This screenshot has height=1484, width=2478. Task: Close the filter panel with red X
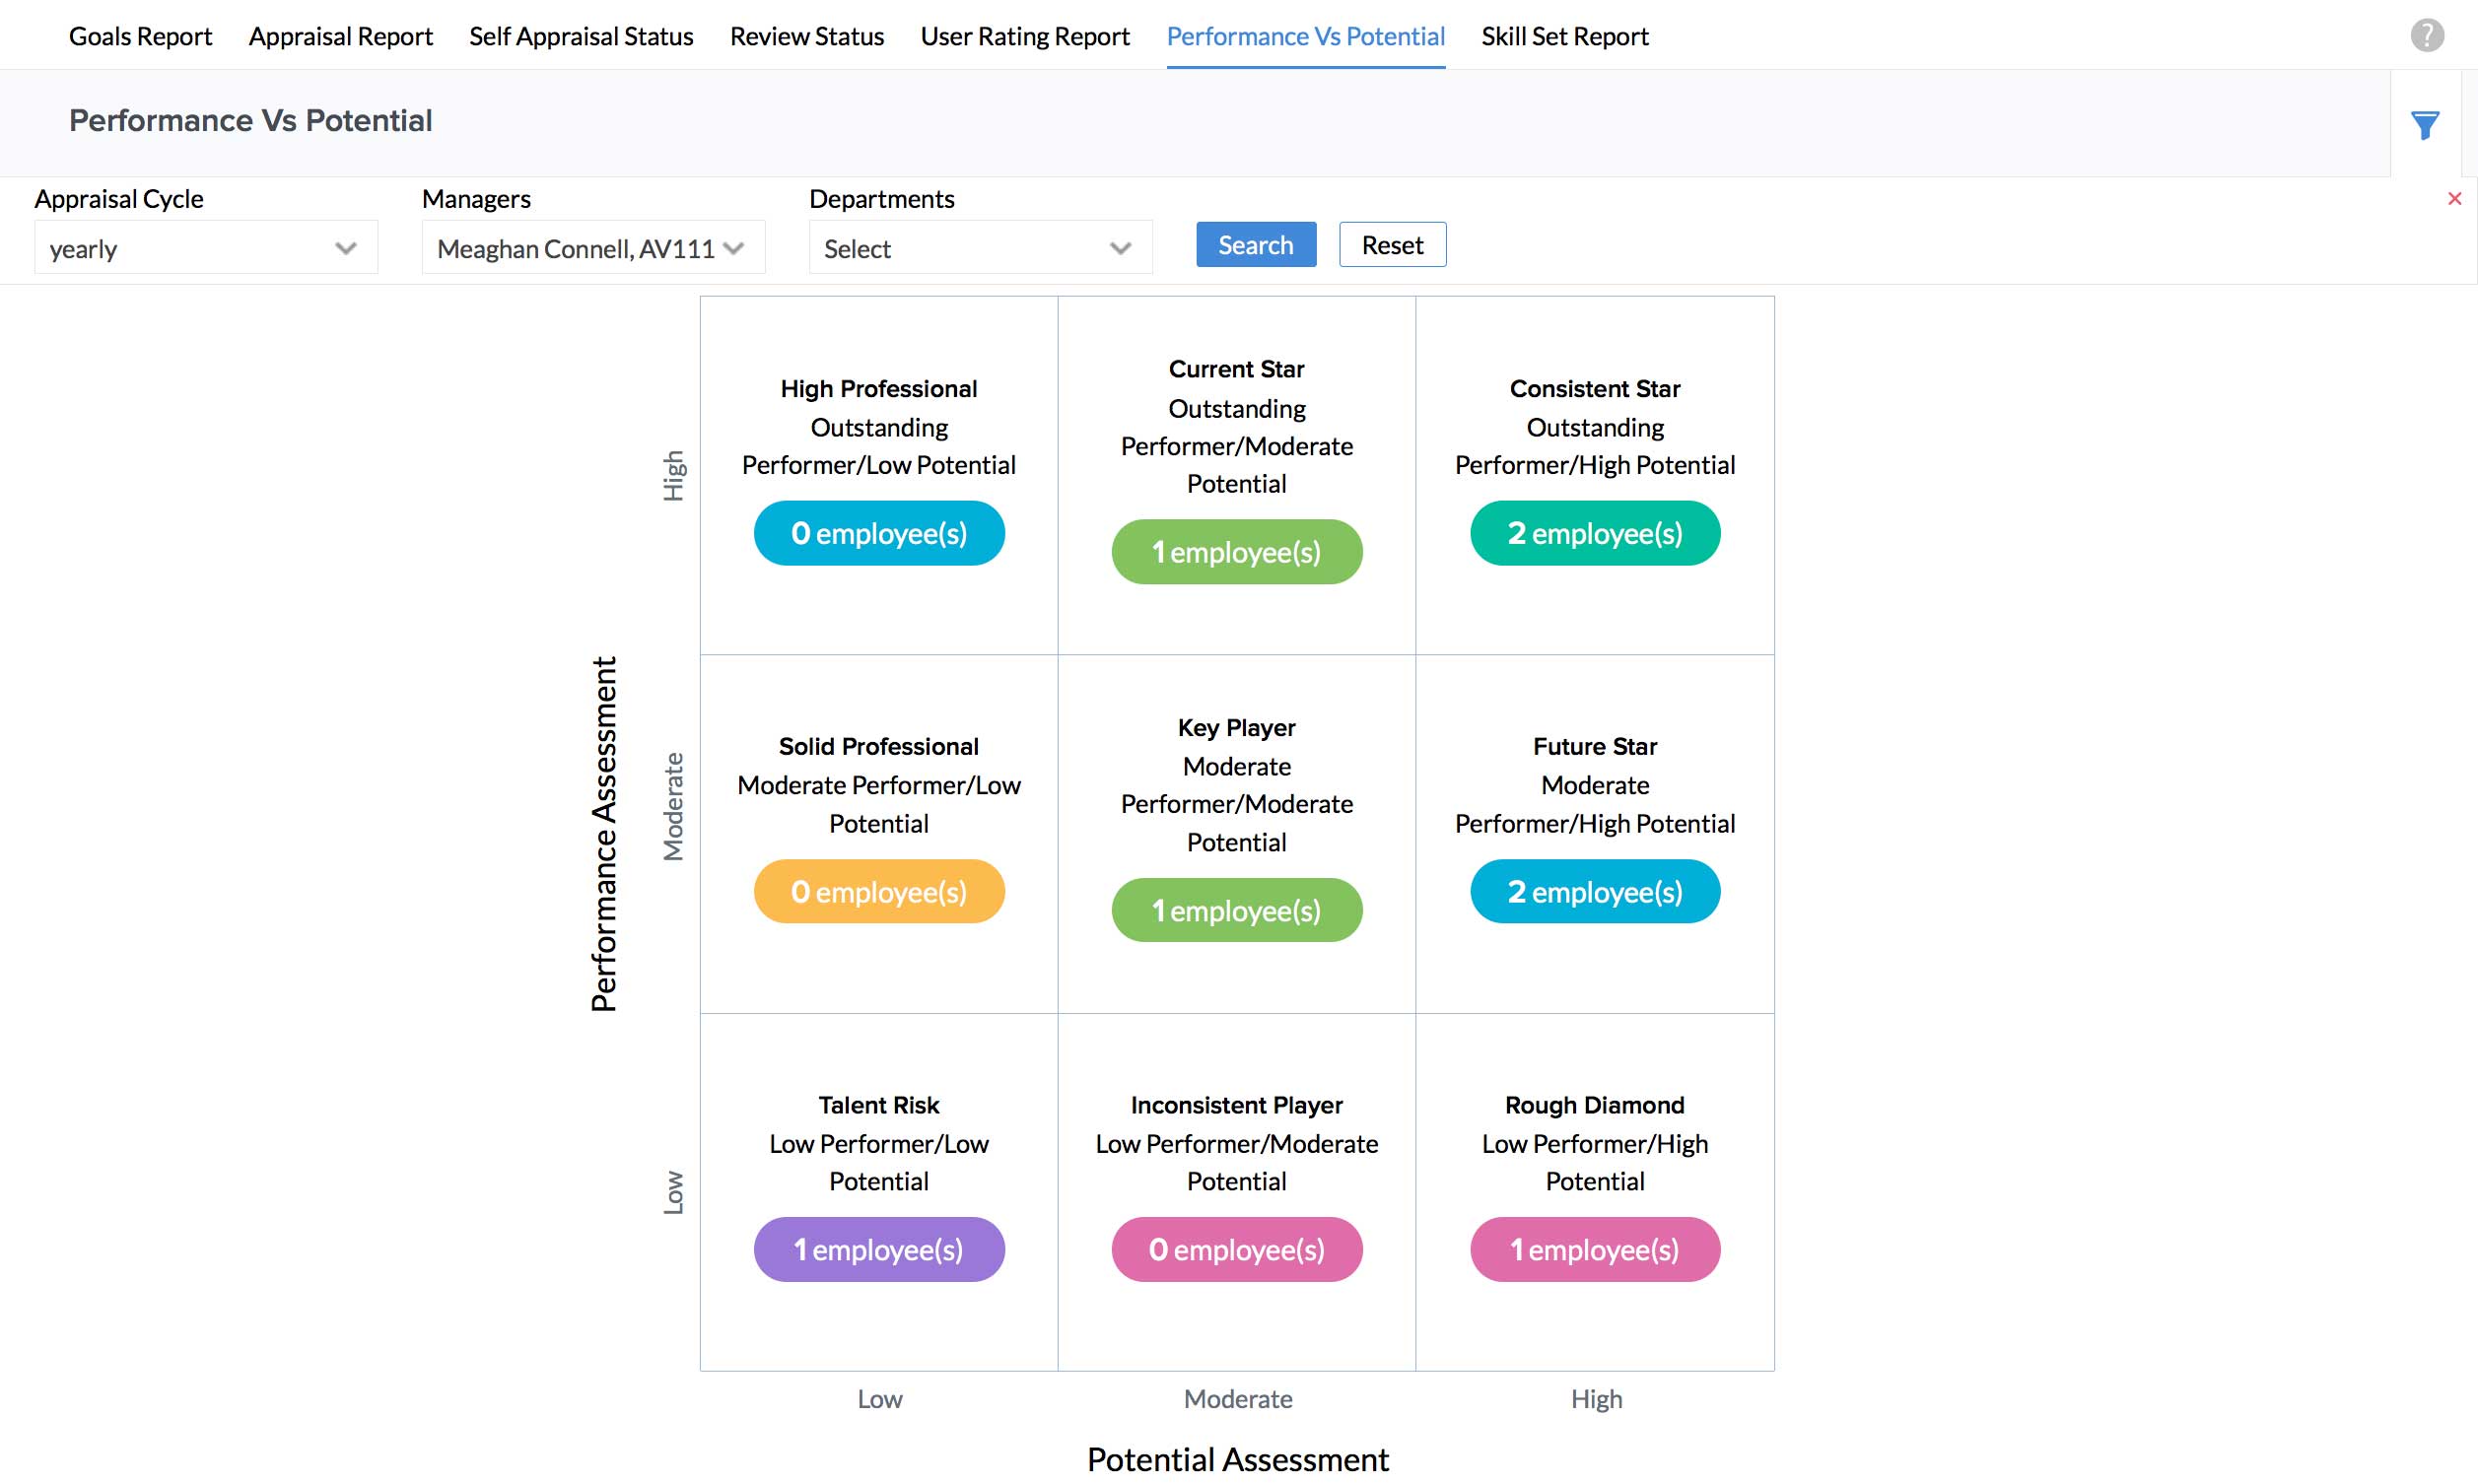[x=2453, y=199]
